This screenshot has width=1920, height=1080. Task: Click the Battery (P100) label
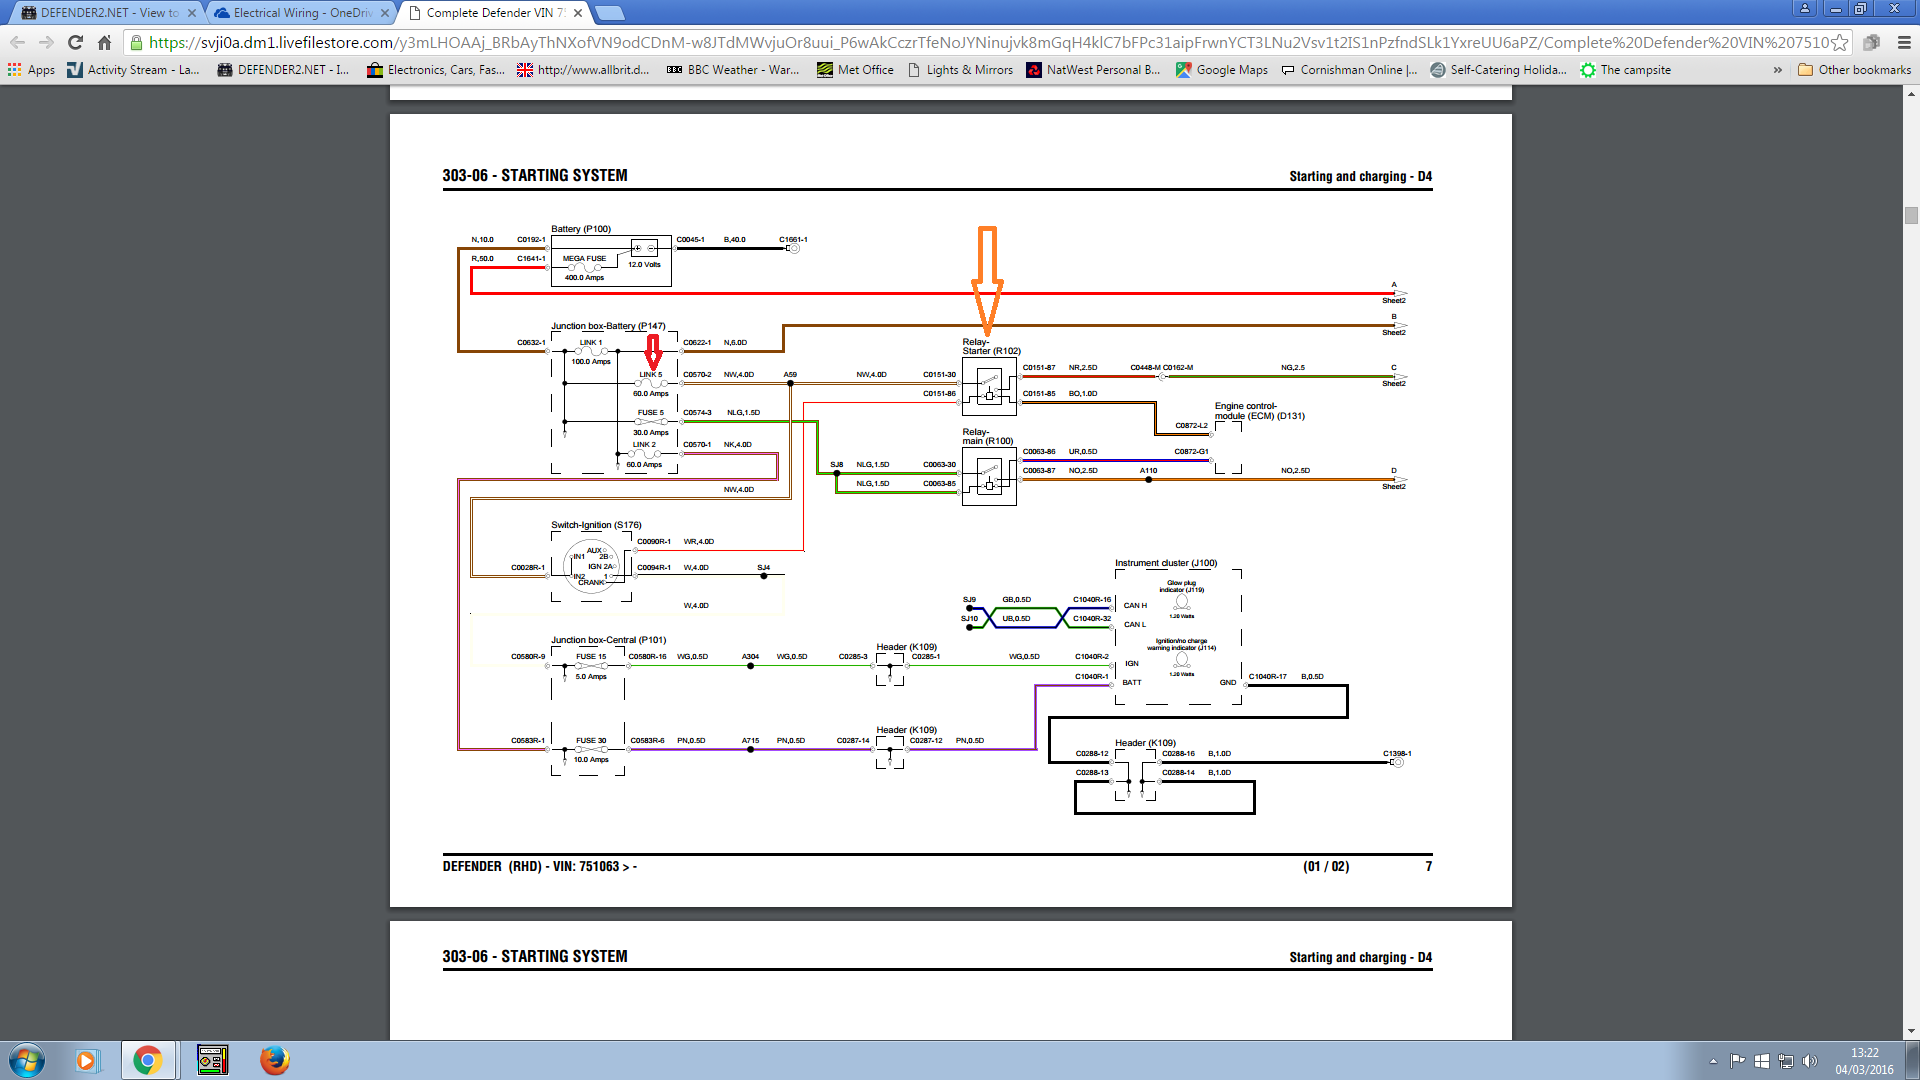click(581, 229)
